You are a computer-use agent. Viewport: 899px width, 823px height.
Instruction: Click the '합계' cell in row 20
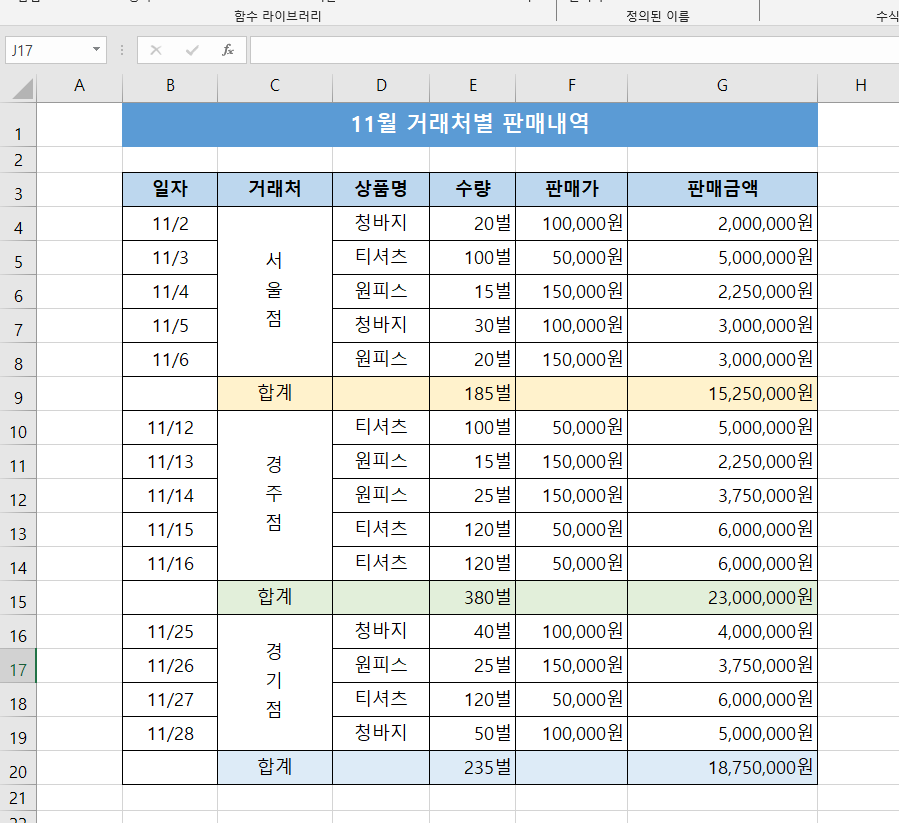tap(275, 767)
